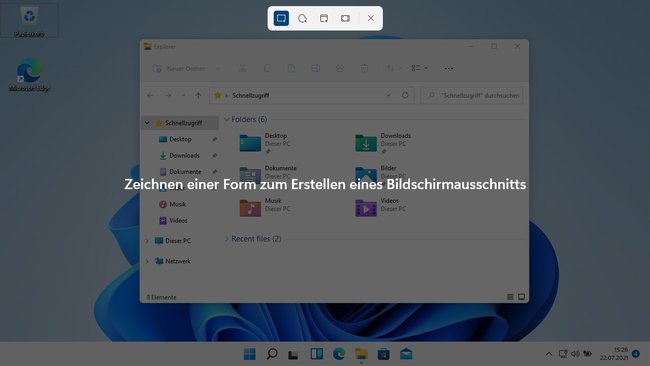Open the Downloads folder tile
This screenshot has height=366, width=650.
click(x=383, y=143)
